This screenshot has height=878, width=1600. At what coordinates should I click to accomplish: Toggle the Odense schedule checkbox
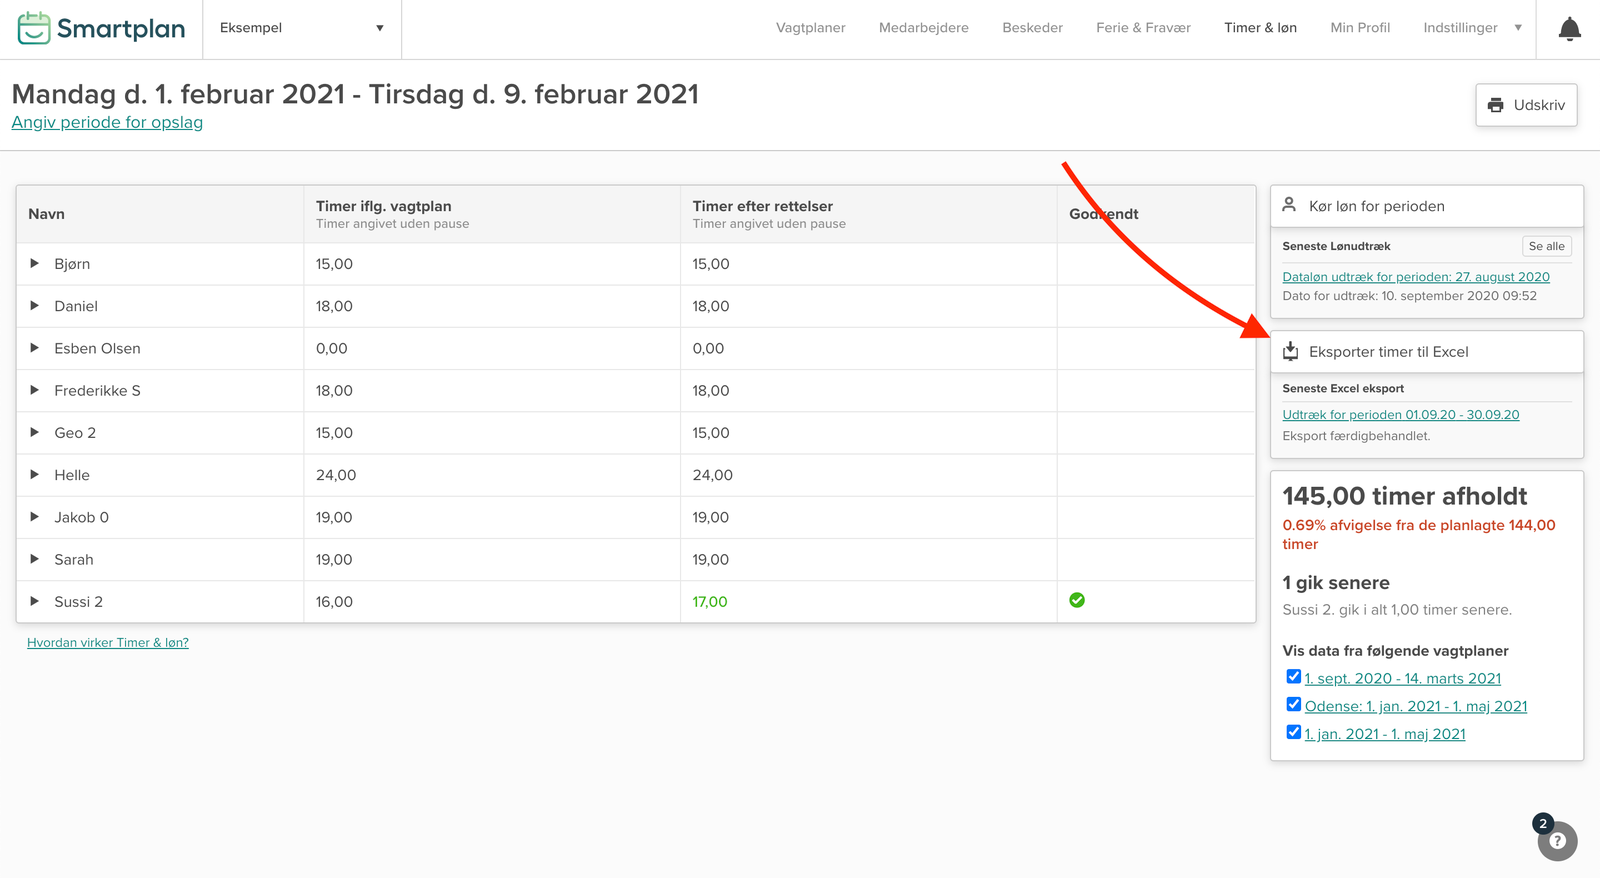[x=1293, y=705]
